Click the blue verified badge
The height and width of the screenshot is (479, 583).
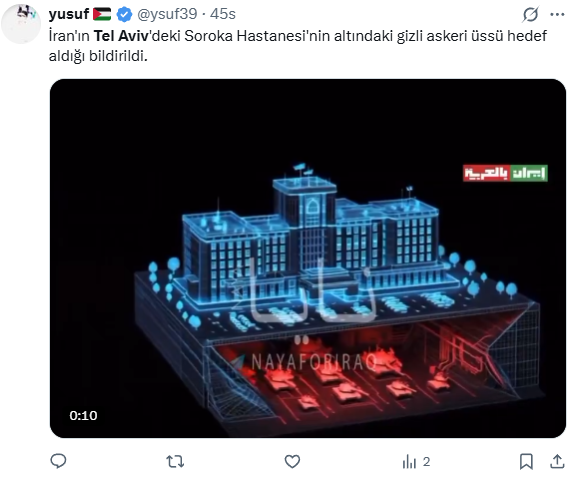tap(124, 15)
